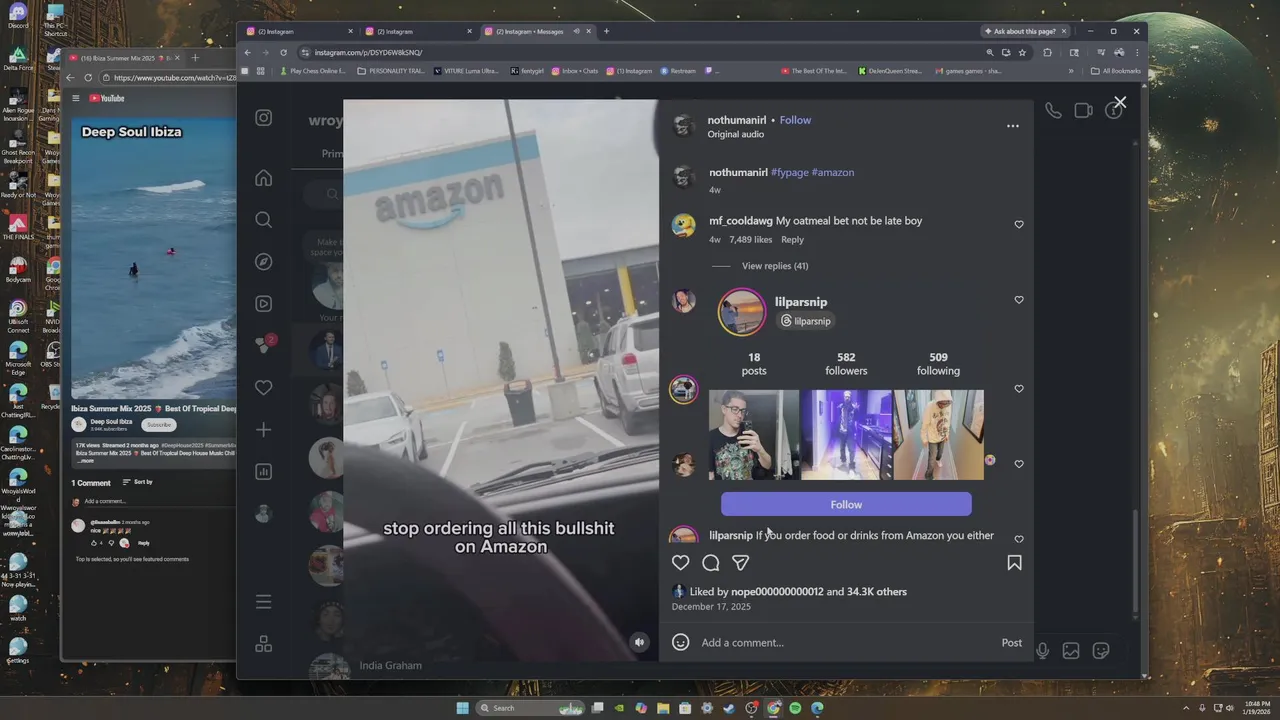View the list of 34.3K others who liked
This screenshot has height=720, width=1280.
click(877, 591)
